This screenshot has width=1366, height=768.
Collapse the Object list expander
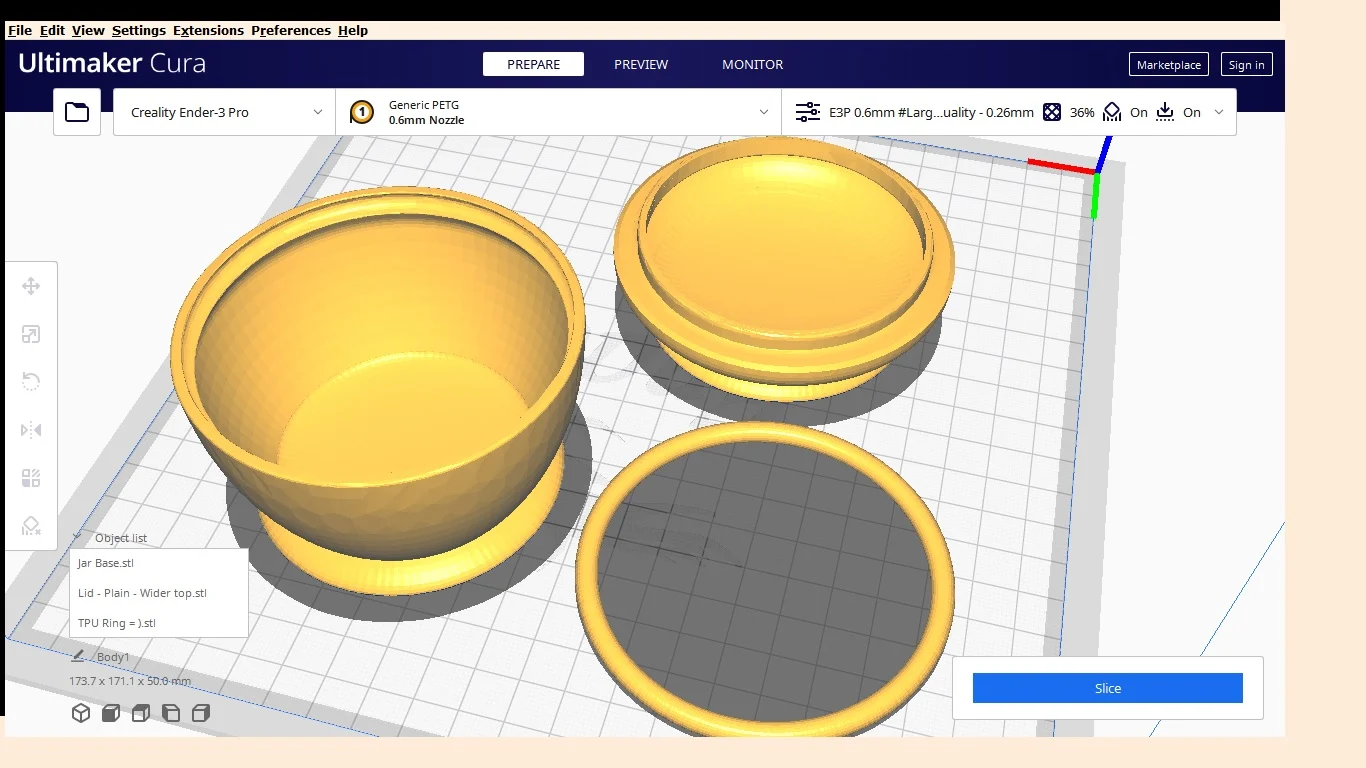(77, 538)
